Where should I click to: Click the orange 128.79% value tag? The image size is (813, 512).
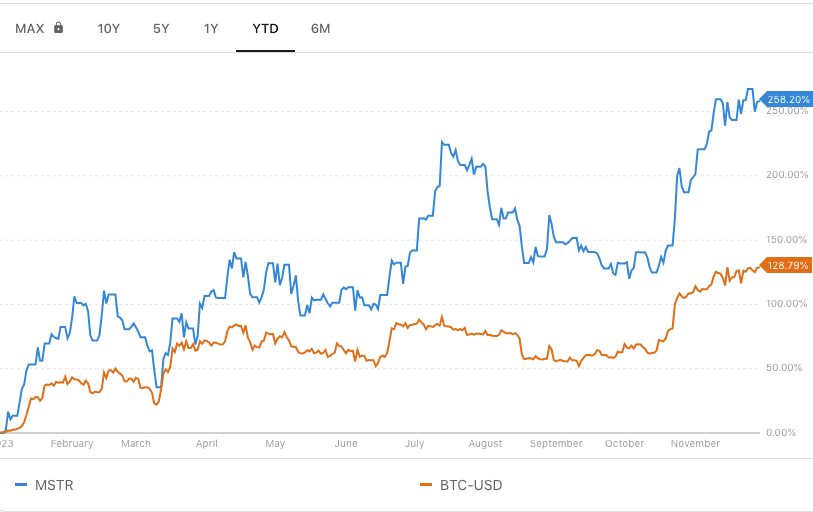[786, 265]
